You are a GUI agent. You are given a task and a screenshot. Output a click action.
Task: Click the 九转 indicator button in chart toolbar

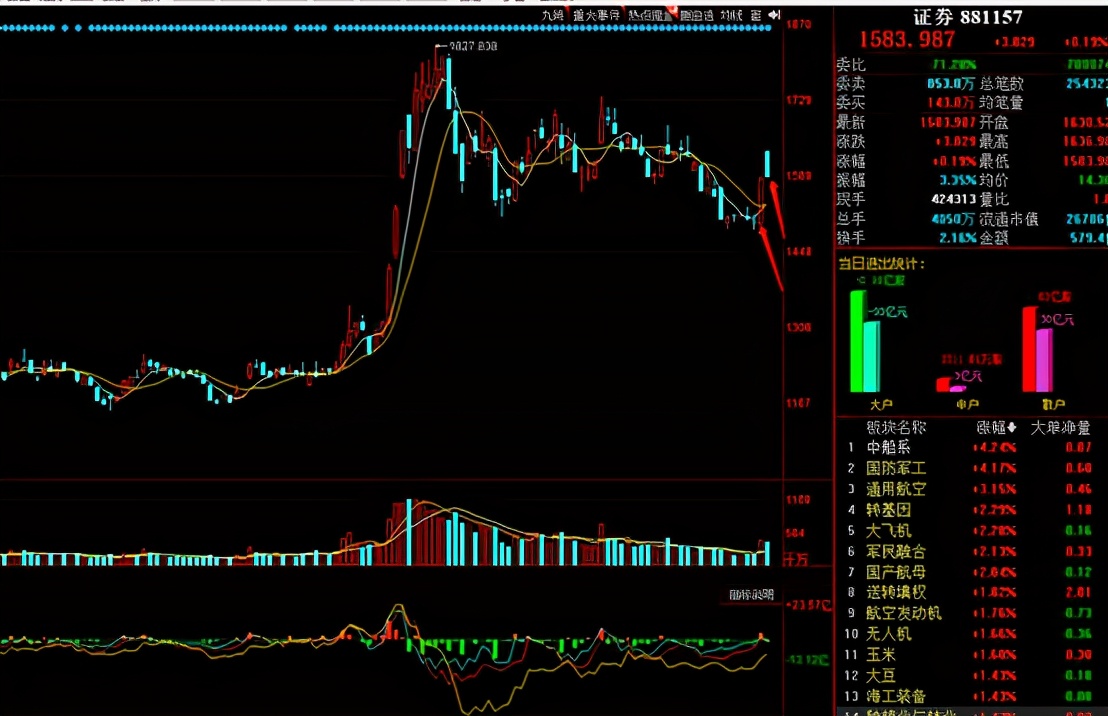(x=553, y=15)
